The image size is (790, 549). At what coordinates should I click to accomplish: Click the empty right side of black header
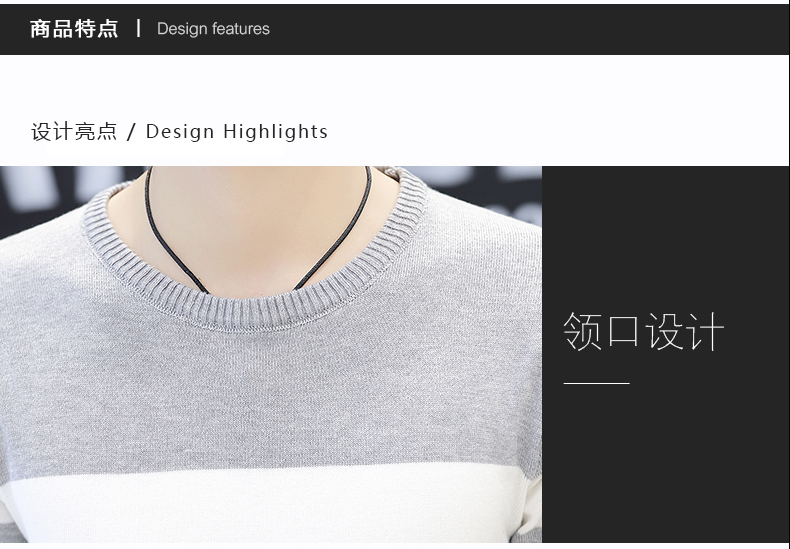coord(550,29)
